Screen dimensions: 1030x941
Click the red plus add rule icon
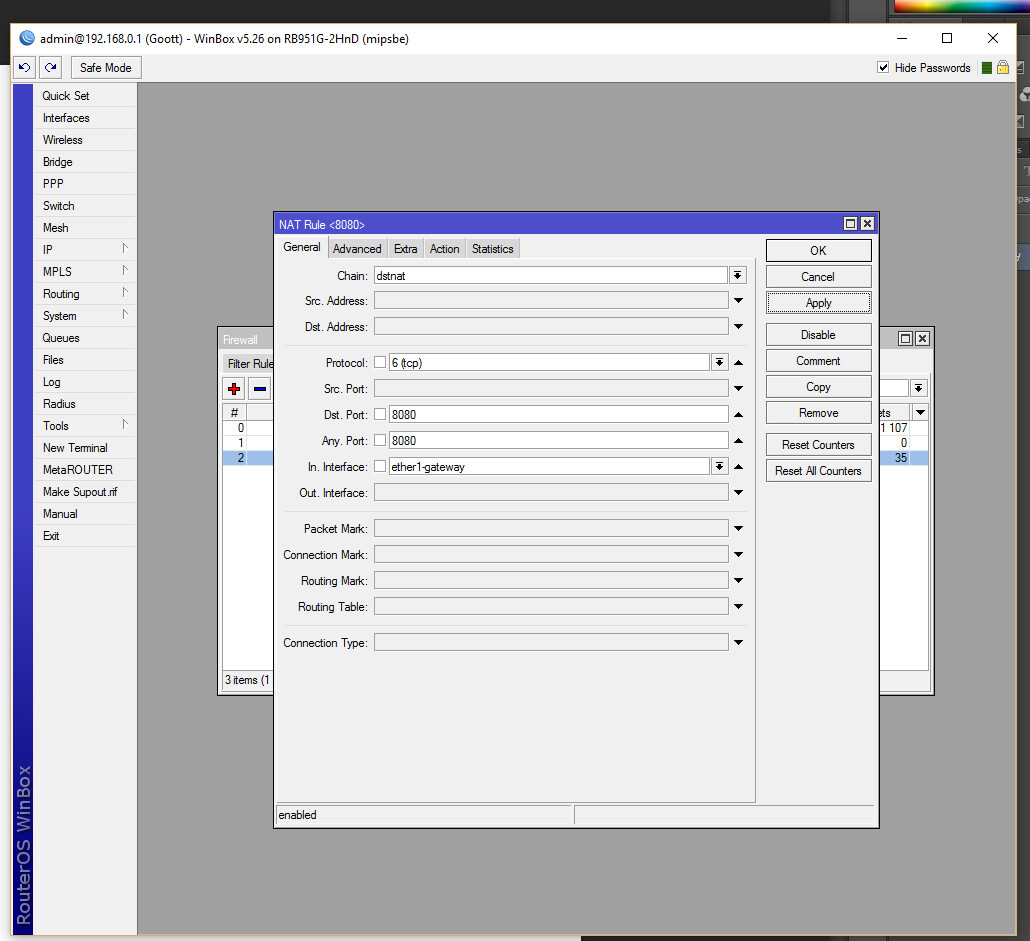(234, 389)
